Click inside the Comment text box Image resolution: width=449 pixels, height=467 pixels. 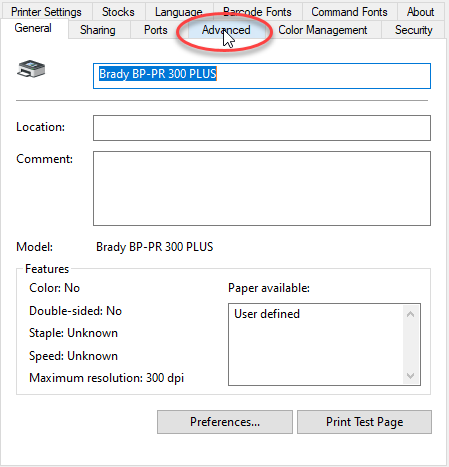click(x=262, y=188)
